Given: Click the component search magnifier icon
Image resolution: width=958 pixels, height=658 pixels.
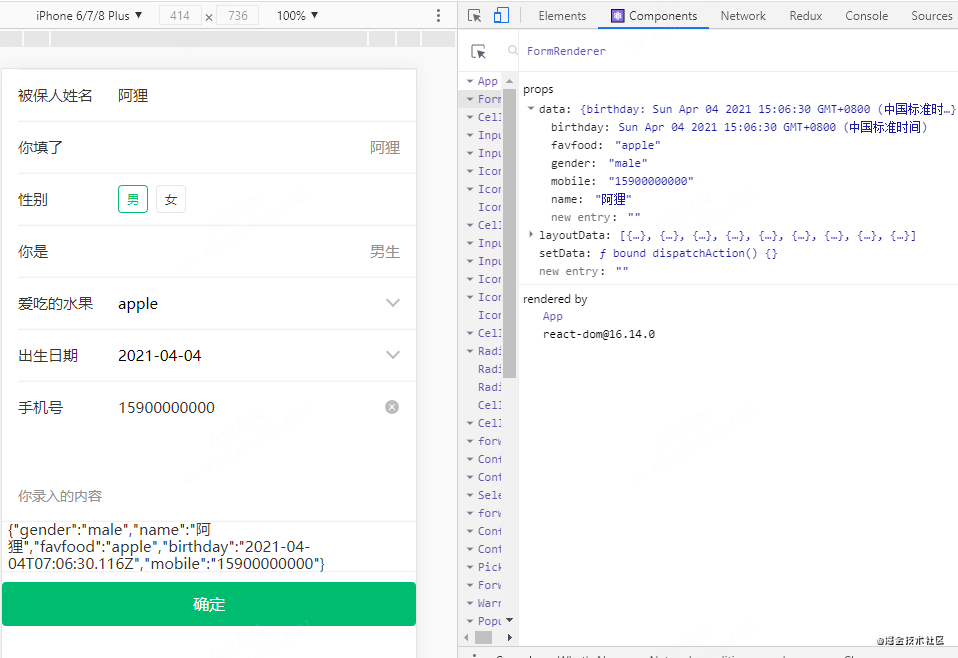Looking at the screenshot, I should [513, 51].
